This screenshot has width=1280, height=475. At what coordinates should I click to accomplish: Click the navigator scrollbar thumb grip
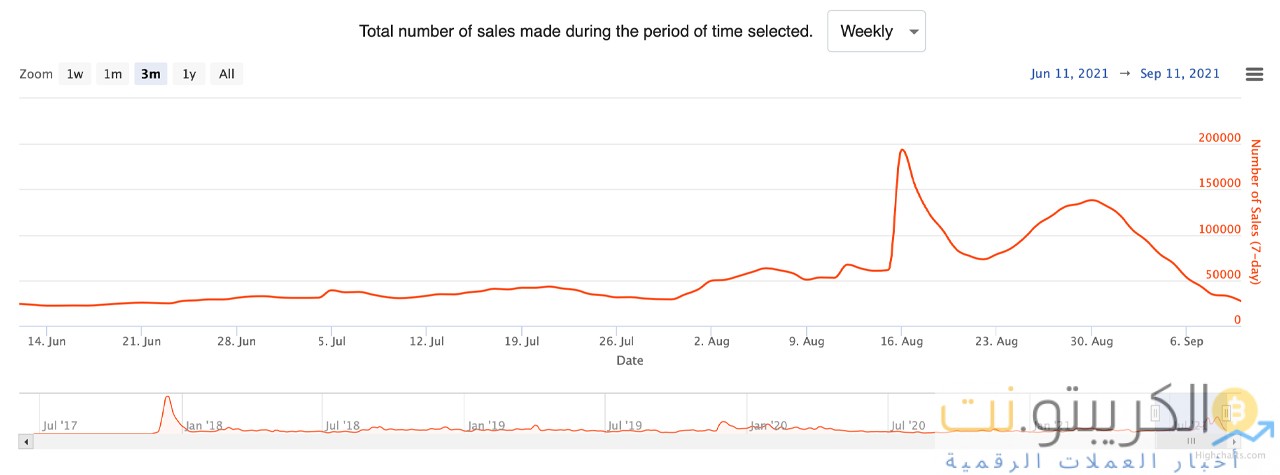[x=1191, y=440]
